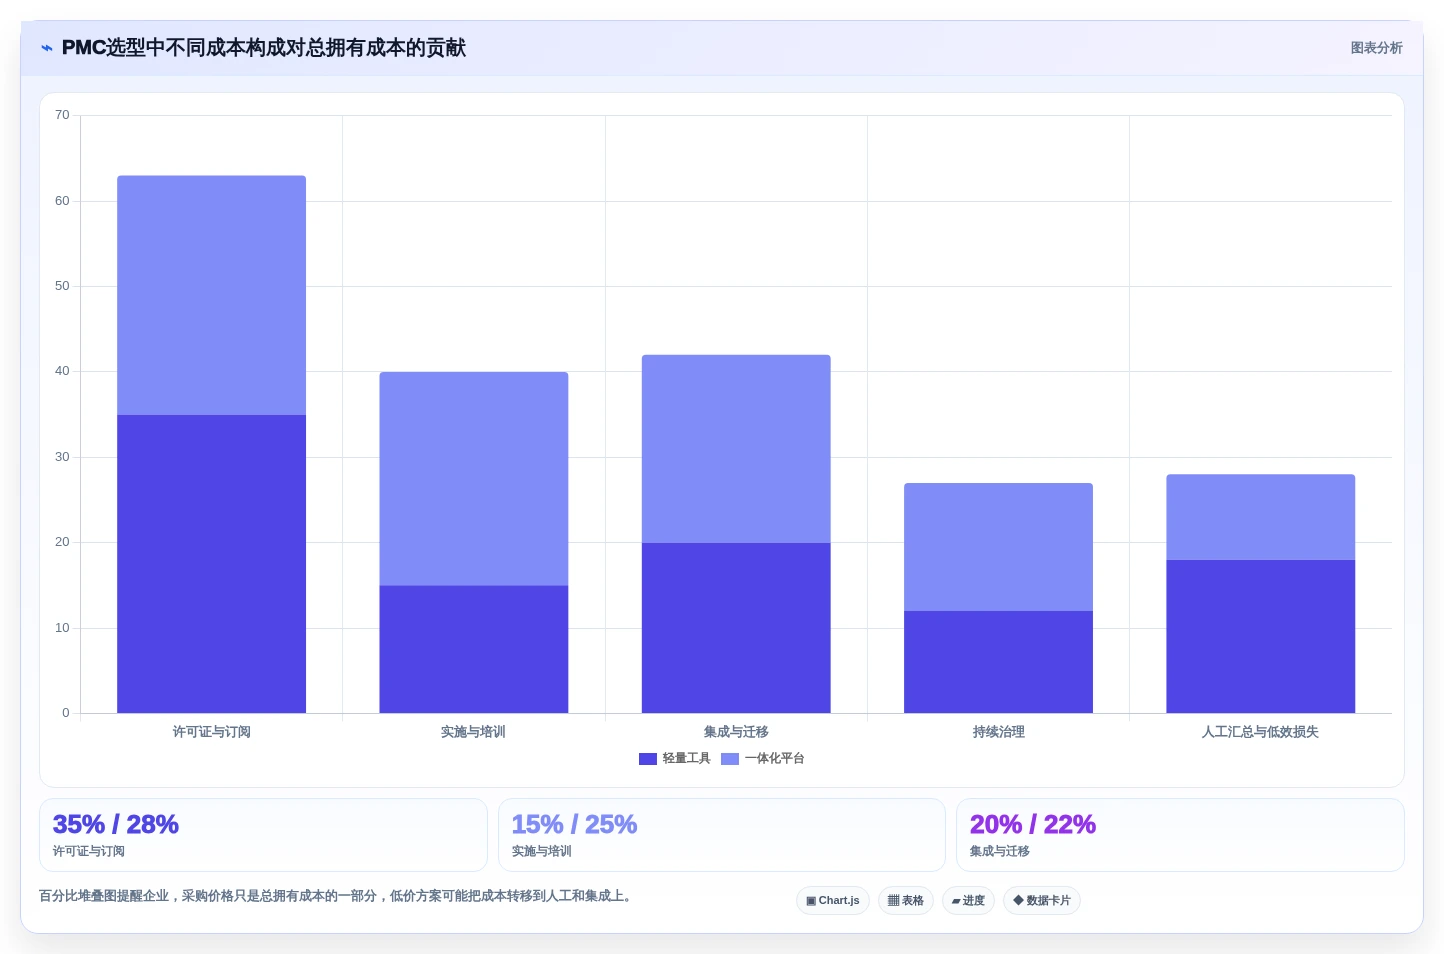Image resolution: width=1444 pixels, height=954 pixels.
Task: Click the y-axis value 70
Action: tap(62, 115)
